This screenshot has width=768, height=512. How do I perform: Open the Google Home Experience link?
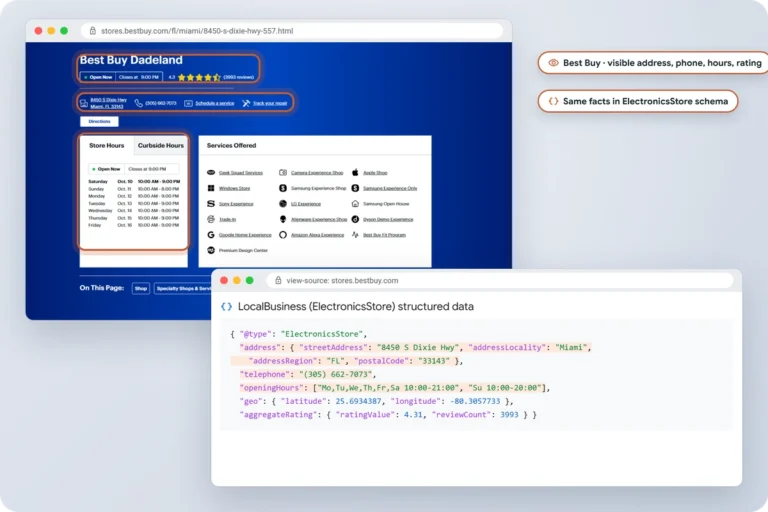click(245, 235)
